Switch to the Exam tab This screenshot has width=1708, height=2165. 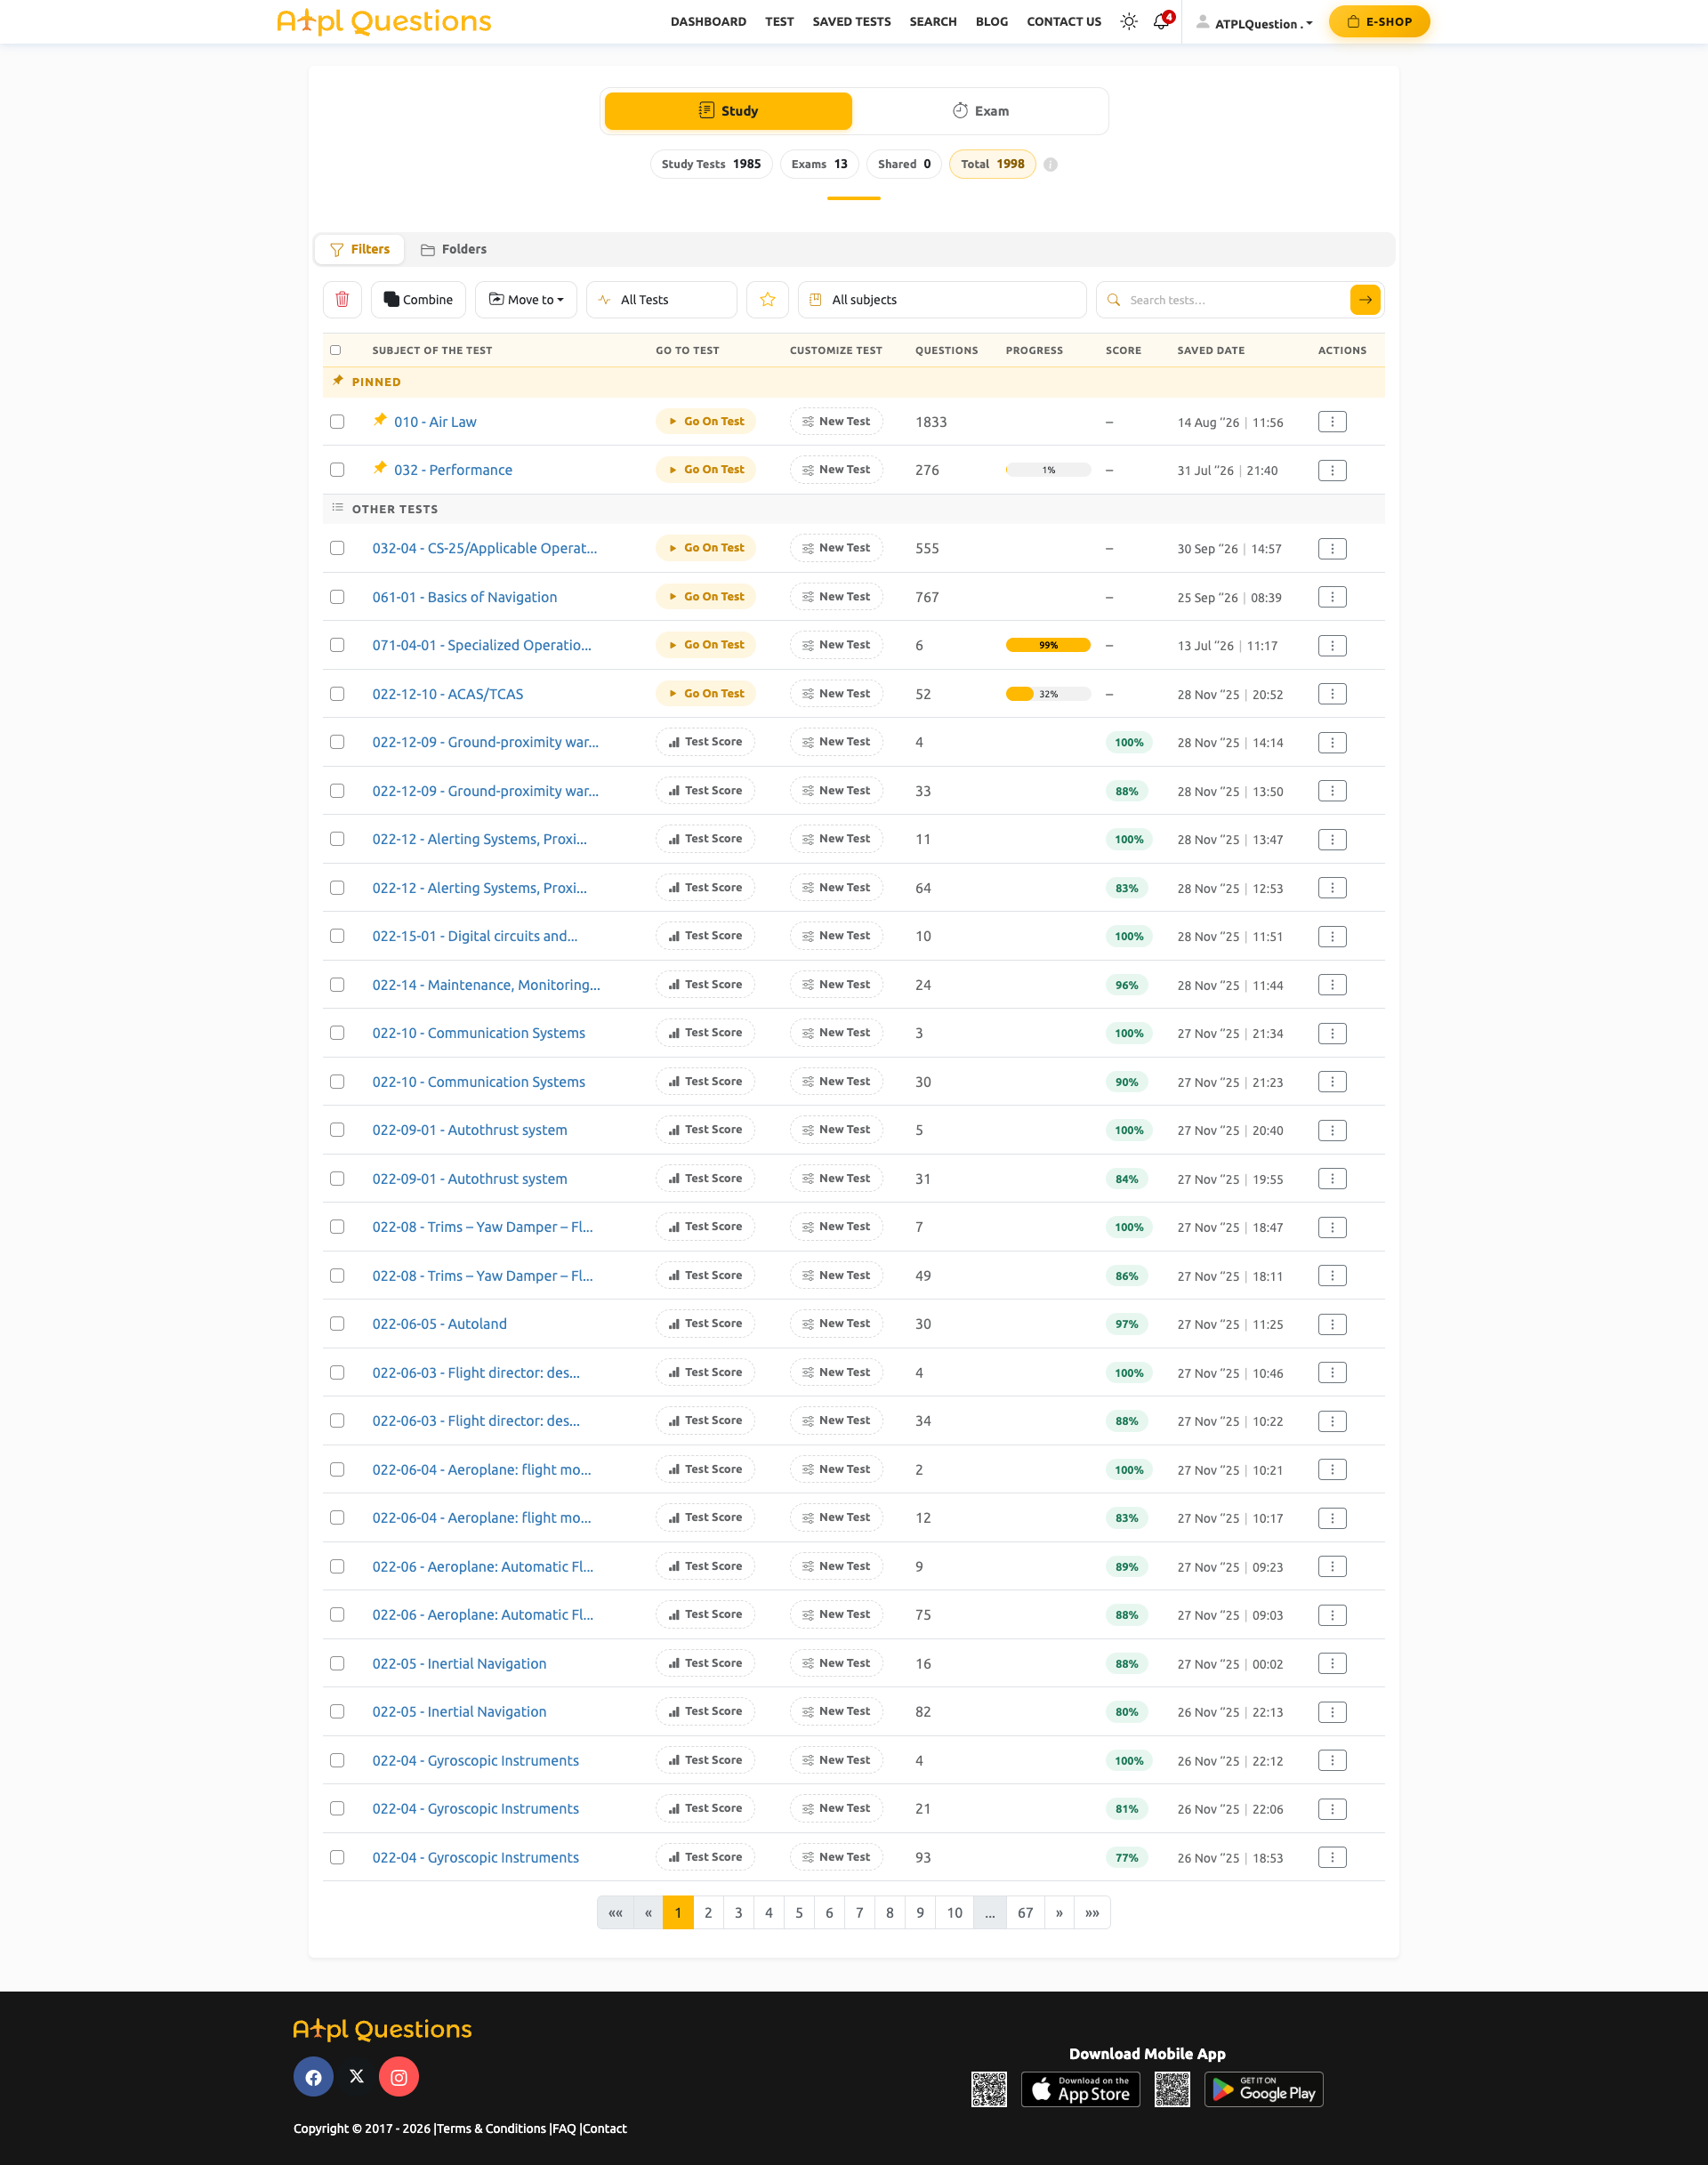[x=980, y=111]
